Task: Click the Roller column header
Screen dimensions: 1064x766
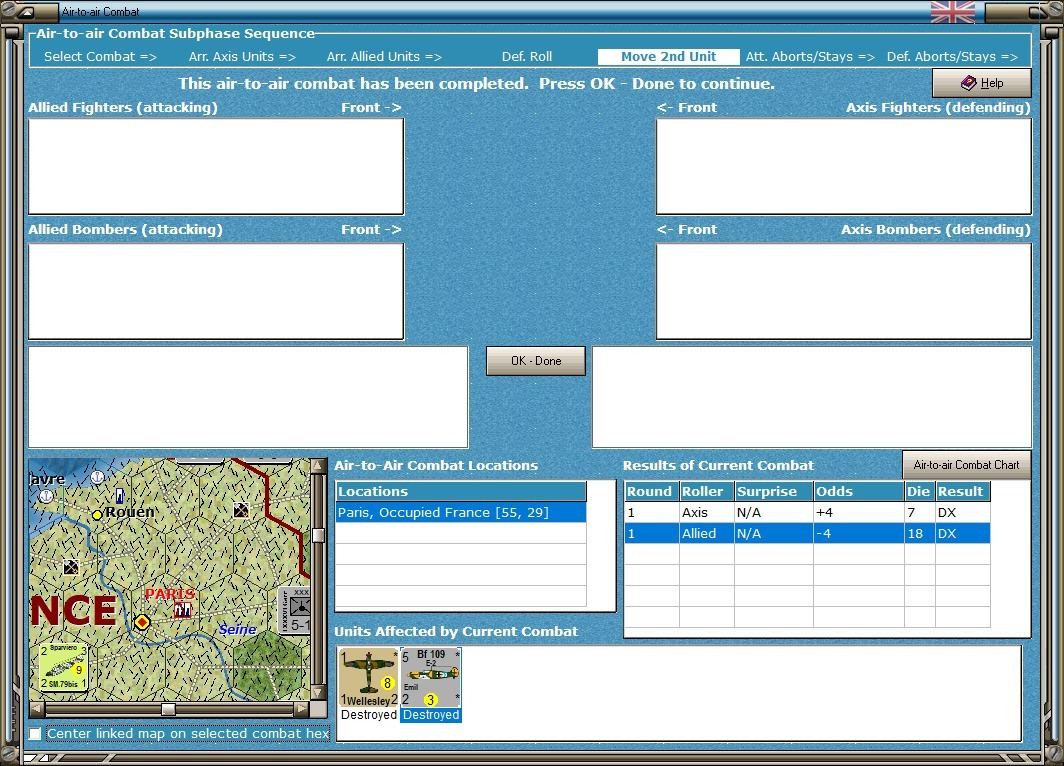Action: click(706, 491)
